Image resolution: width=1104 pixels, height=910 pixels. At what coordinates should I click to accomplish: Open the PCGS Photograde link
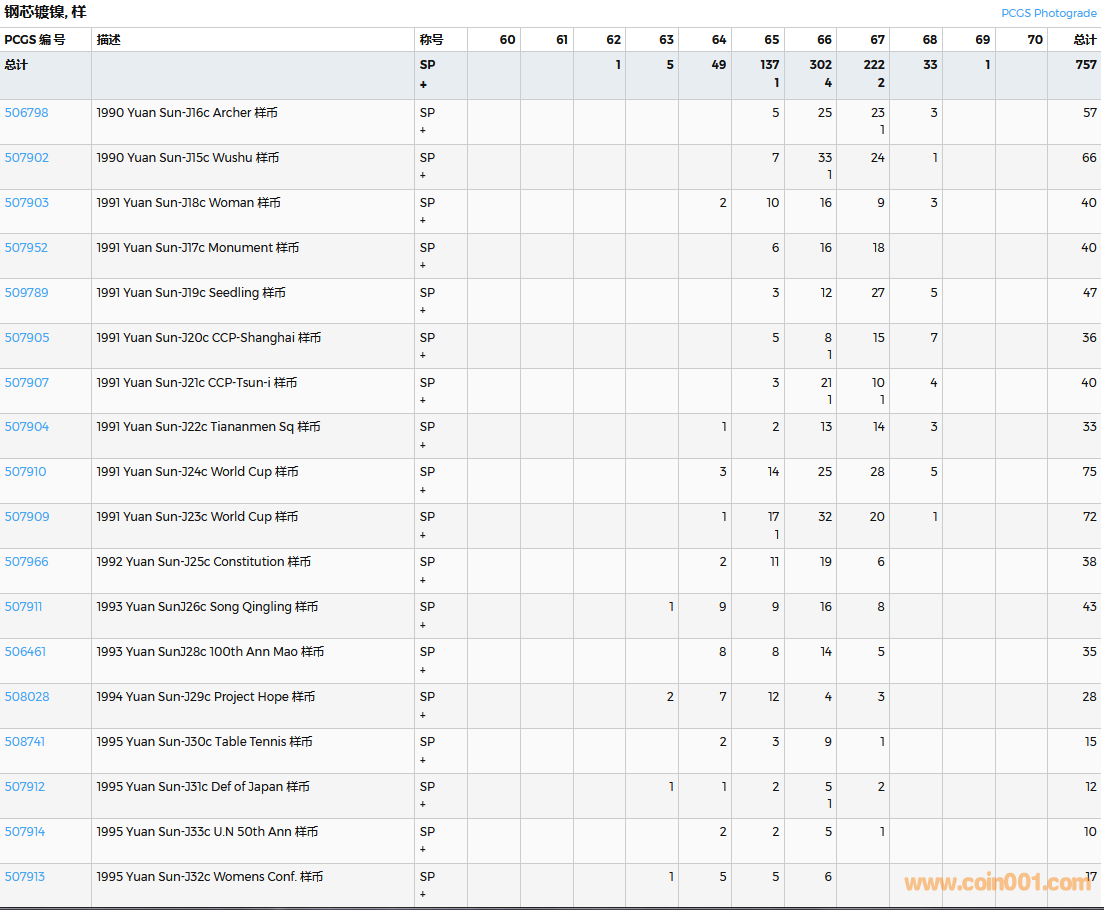coord(1048,13)
